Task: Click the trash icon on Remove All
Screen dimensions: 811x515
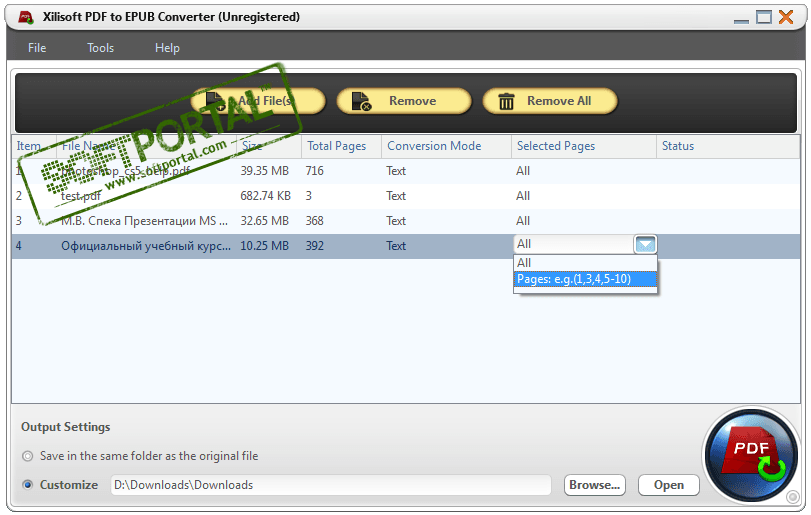Action: point(506,101)
